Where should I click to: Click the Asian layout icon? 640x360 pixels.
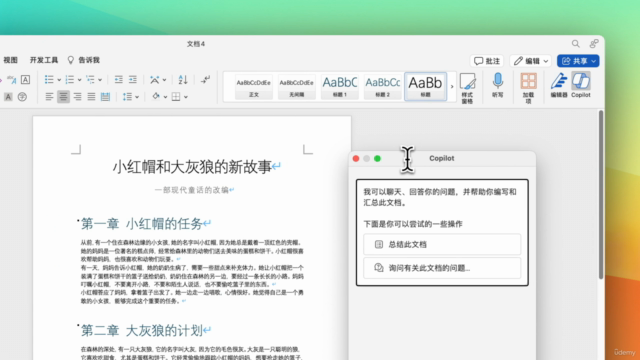point(155,80)
